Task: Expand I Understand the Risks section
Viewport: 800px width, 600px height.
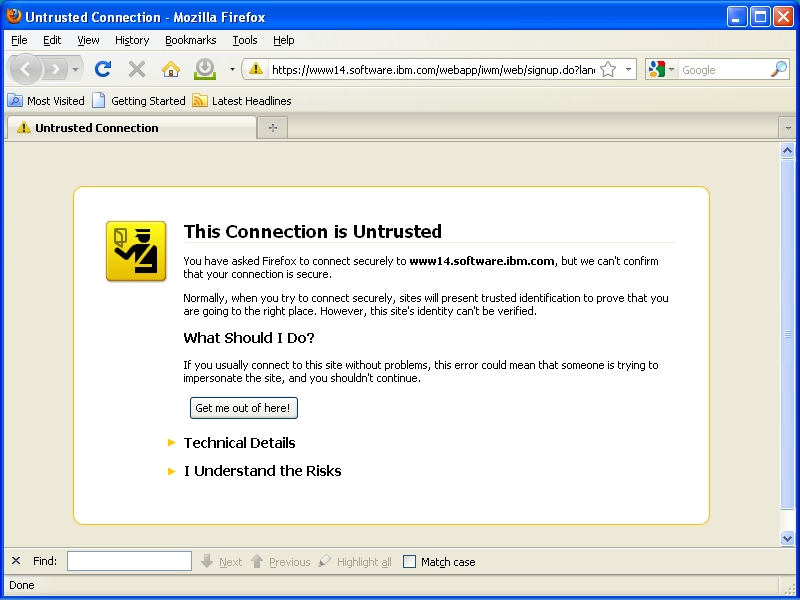Action: click(262, 471)
